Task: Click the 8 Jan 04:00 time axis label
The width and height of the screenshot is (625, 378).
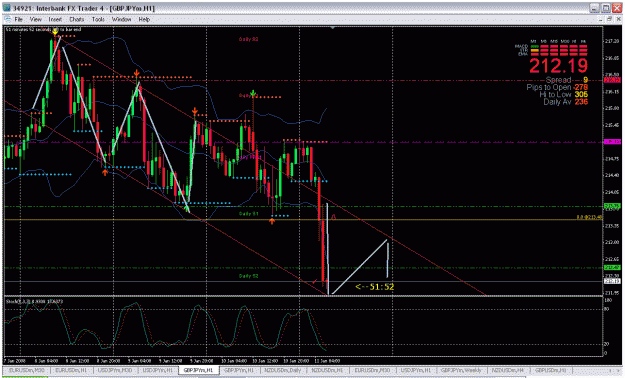Action: click(x=45, y=361)
